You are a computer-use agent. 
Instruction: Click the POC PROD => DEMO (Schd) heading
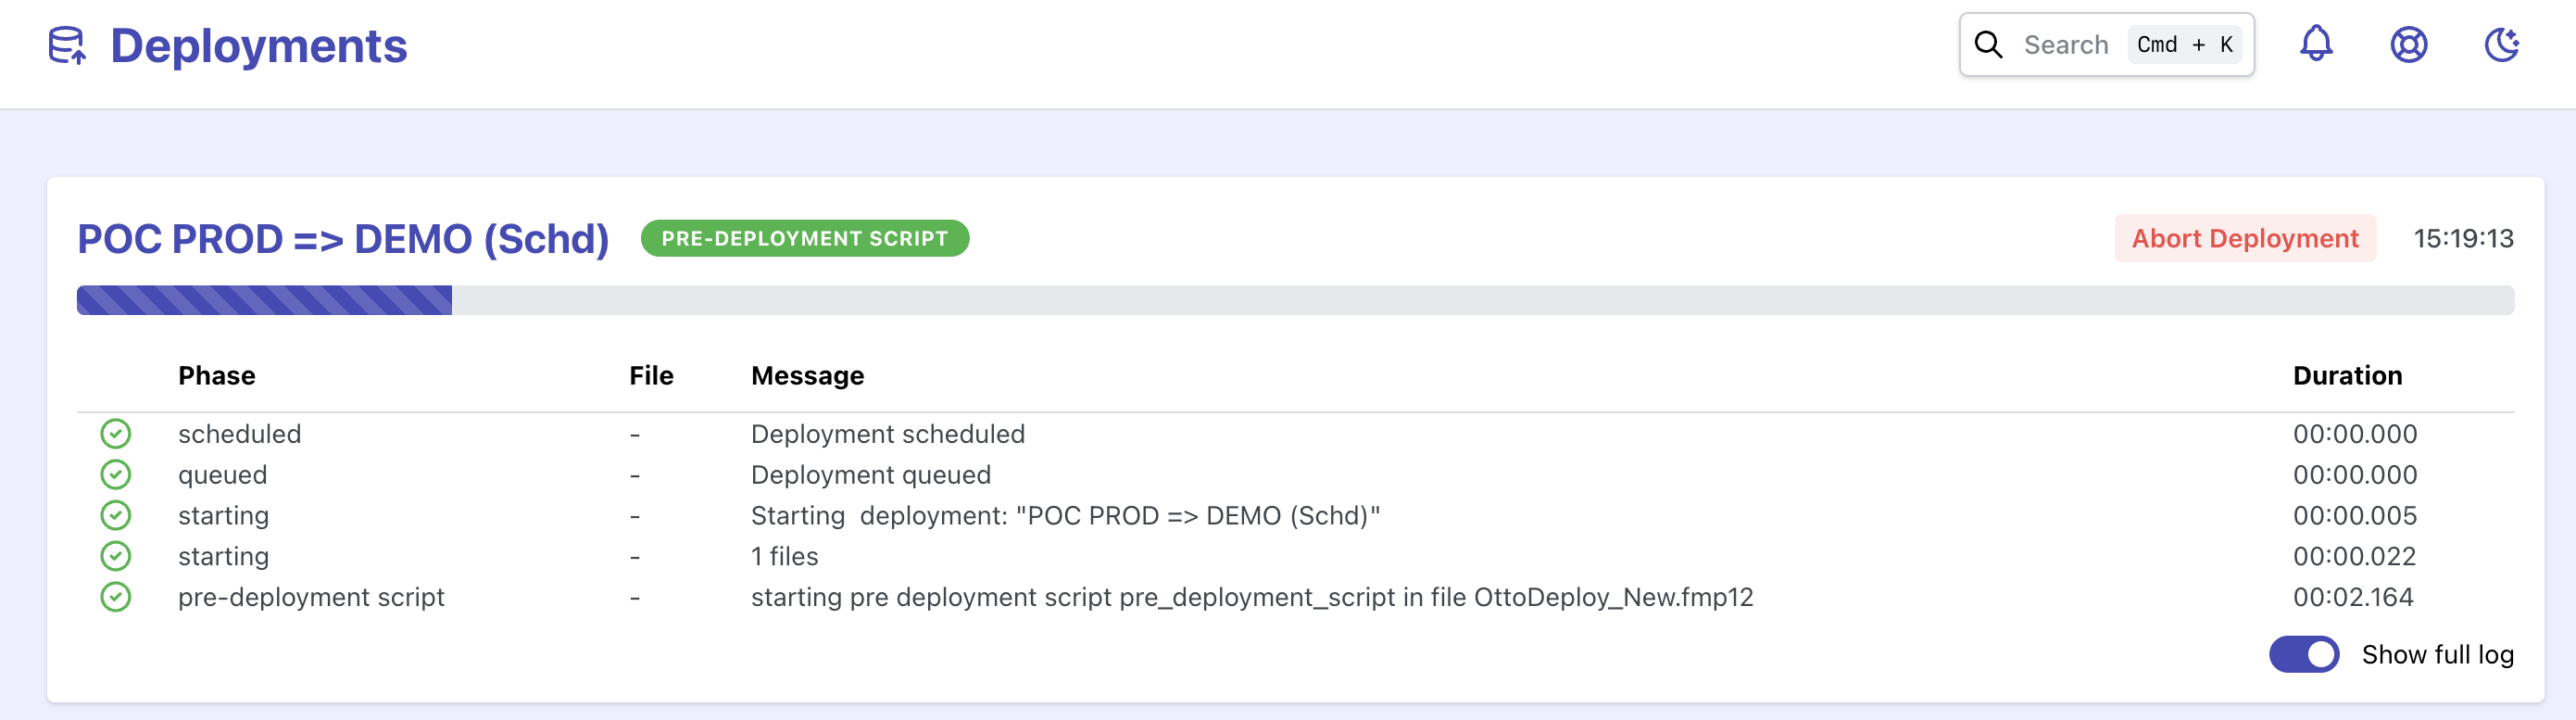click(343, 239)
